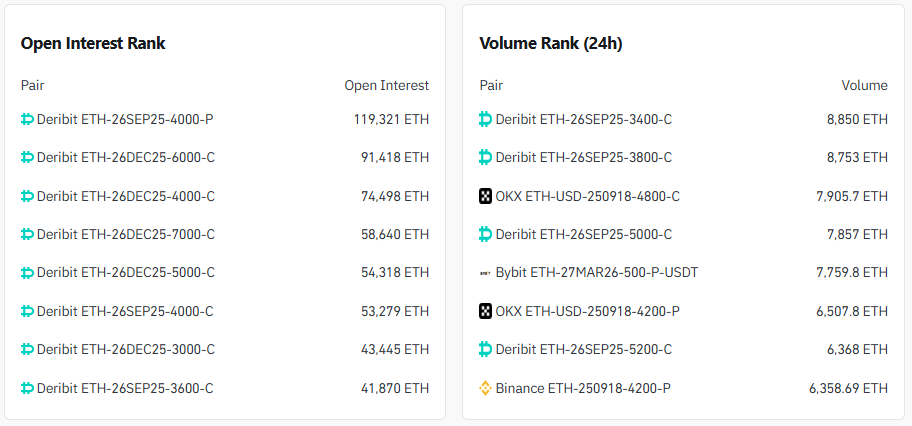Open pair Deribit ETH-26DEC25-6000-C
This screenshot has width=912, height=426.
(126, 157)
